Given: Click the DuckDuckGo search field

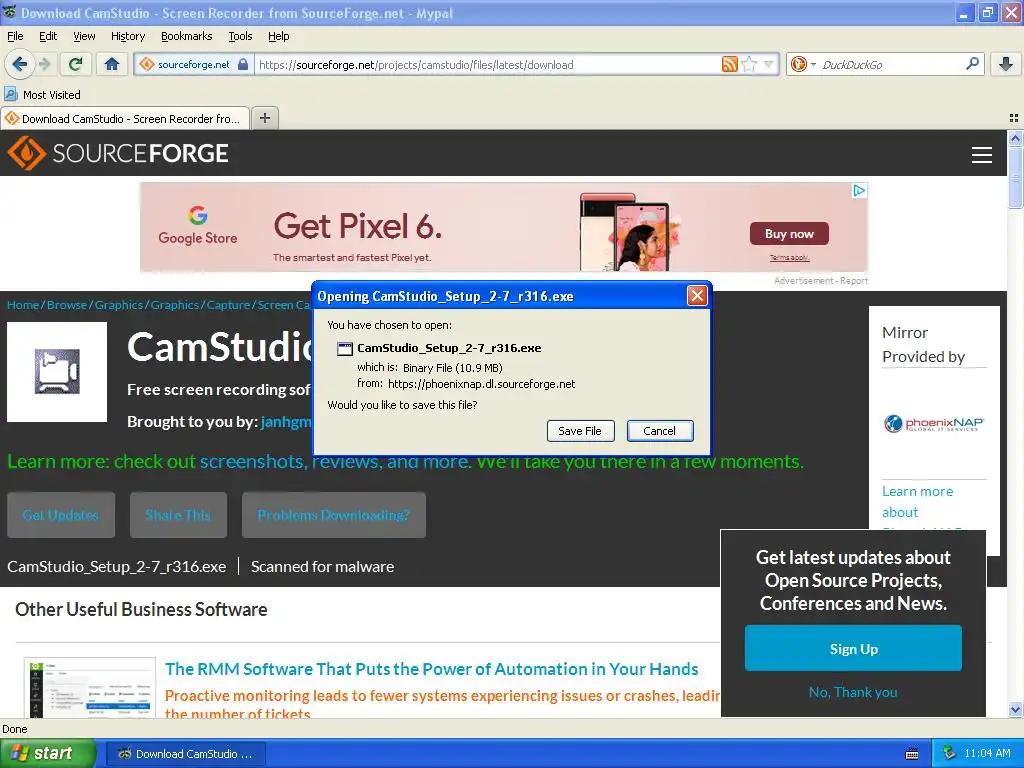Looking at the screenshot, I should click(x=891, y=64).
